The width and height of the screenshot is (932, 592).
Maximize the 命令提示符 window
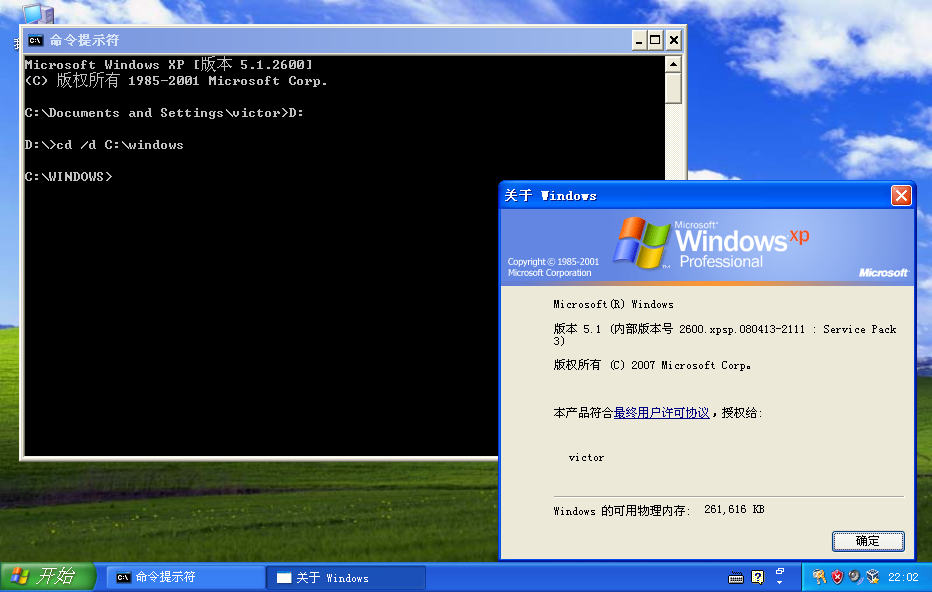click(655, 40)
